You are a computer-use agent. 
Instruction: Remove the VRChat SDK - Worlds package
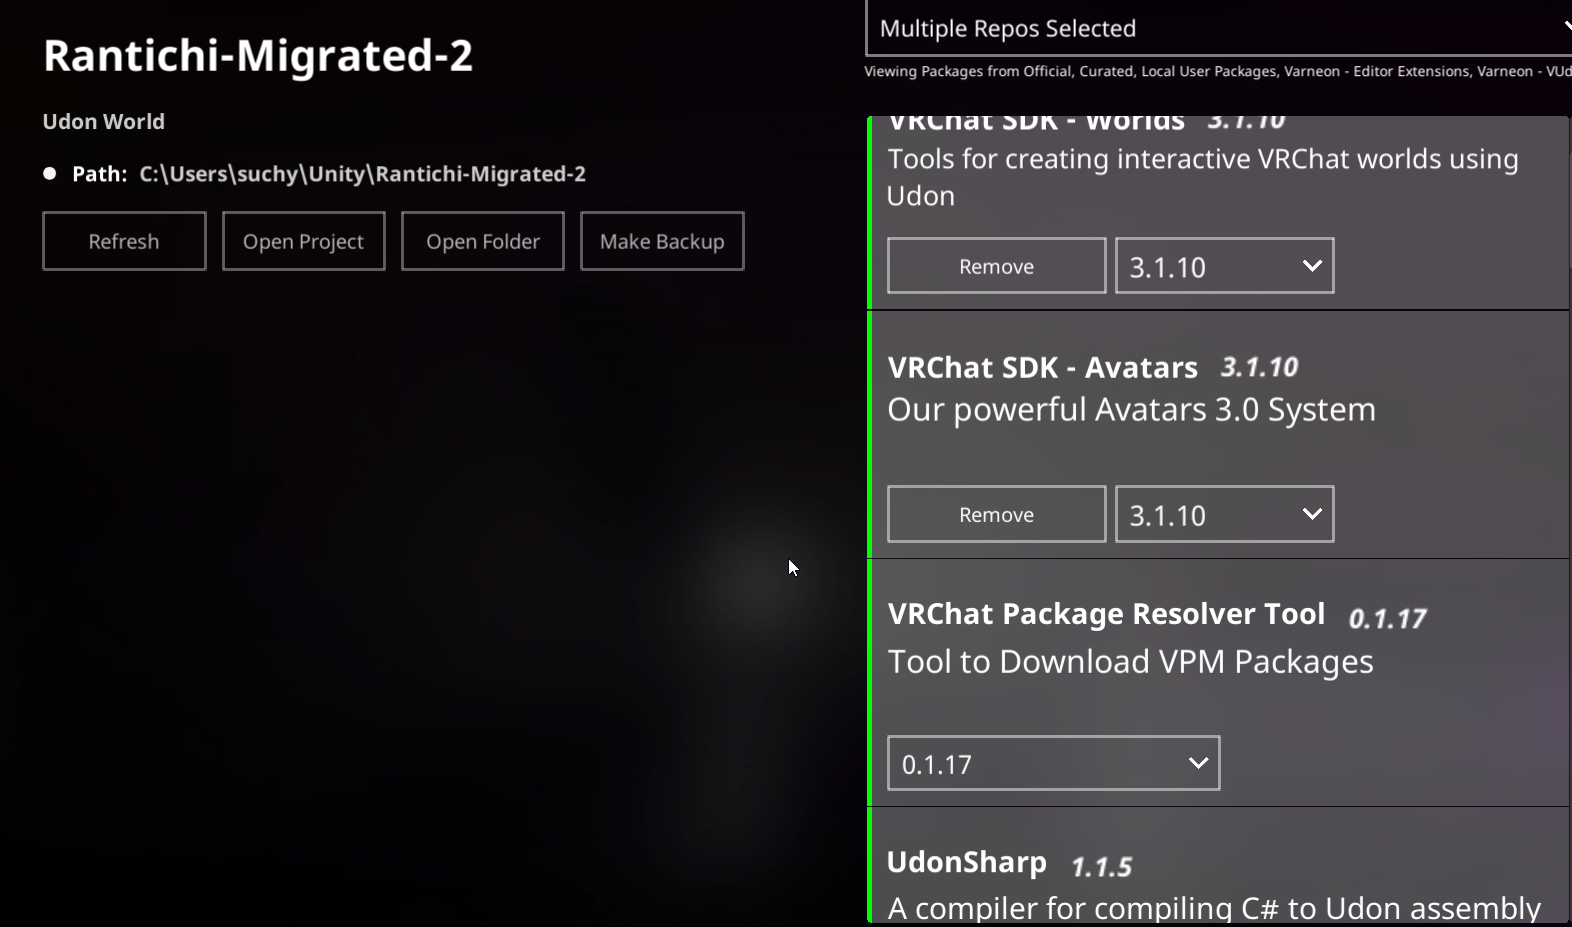[995, 265]
